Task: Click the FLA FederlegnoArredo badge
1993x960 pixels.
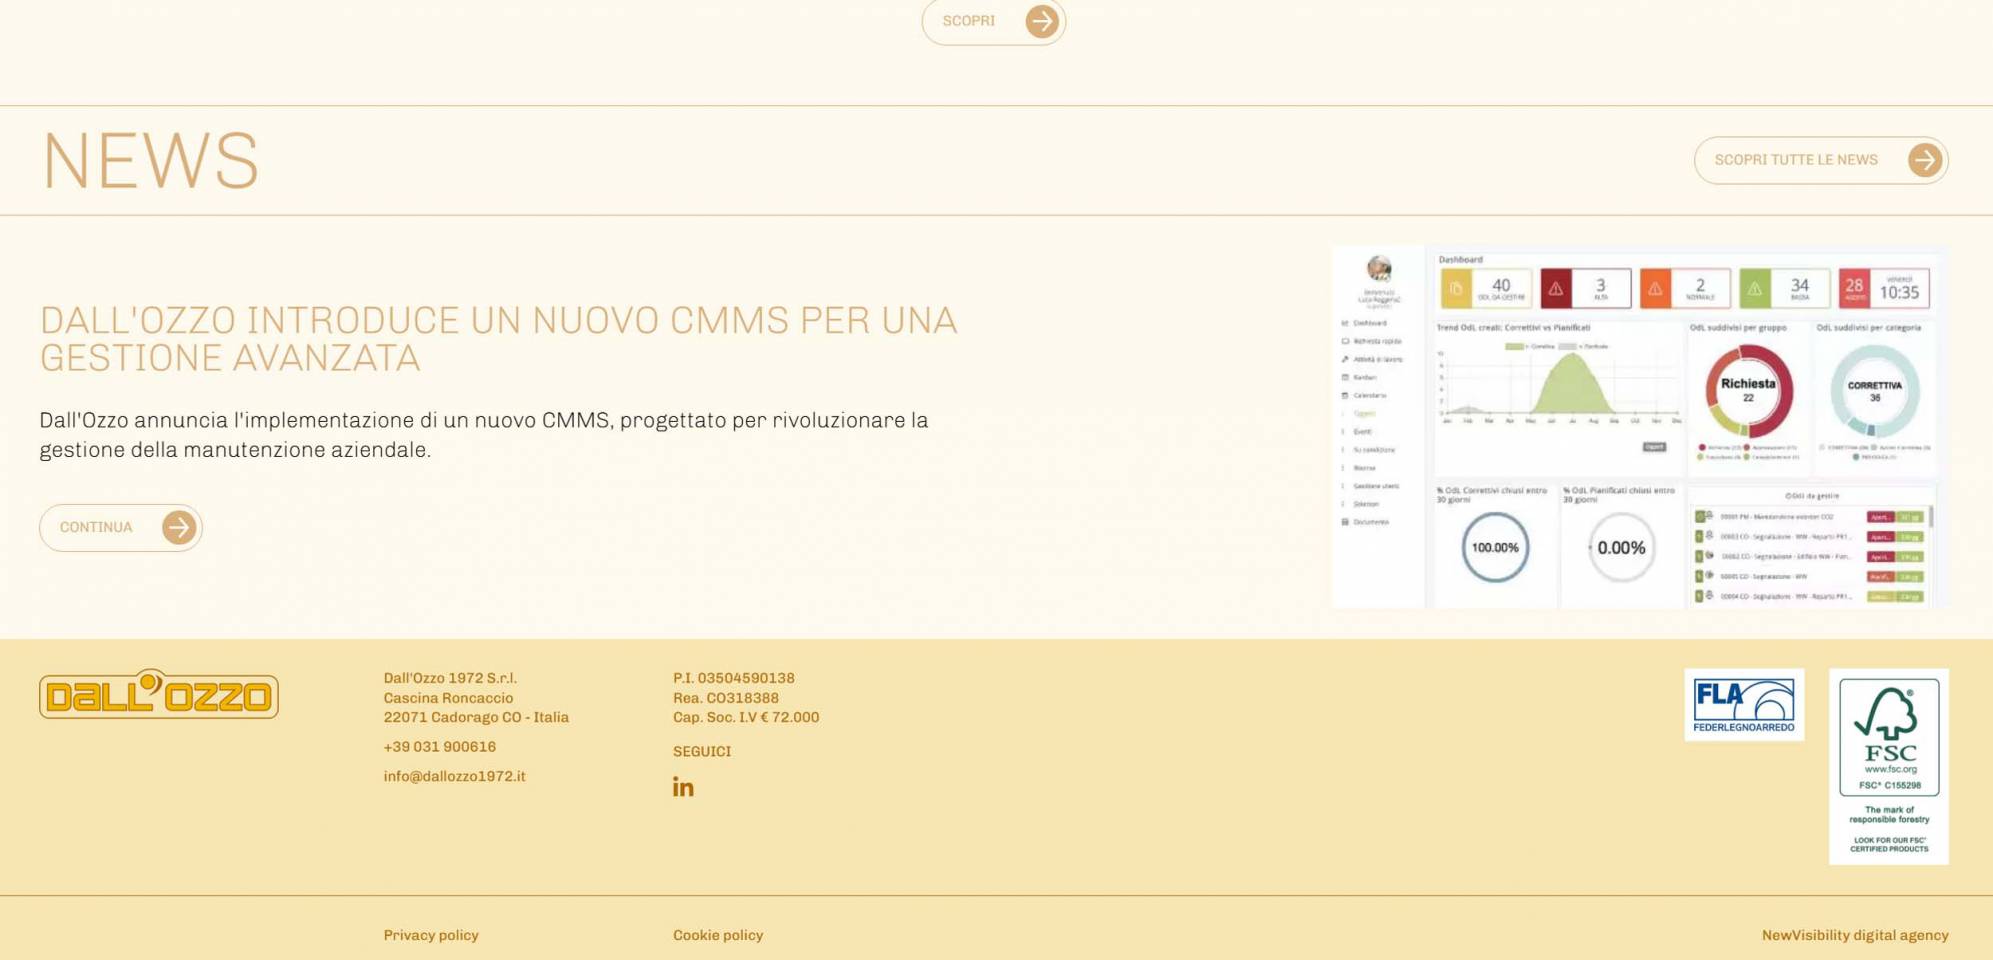Action: [1744, 705]
